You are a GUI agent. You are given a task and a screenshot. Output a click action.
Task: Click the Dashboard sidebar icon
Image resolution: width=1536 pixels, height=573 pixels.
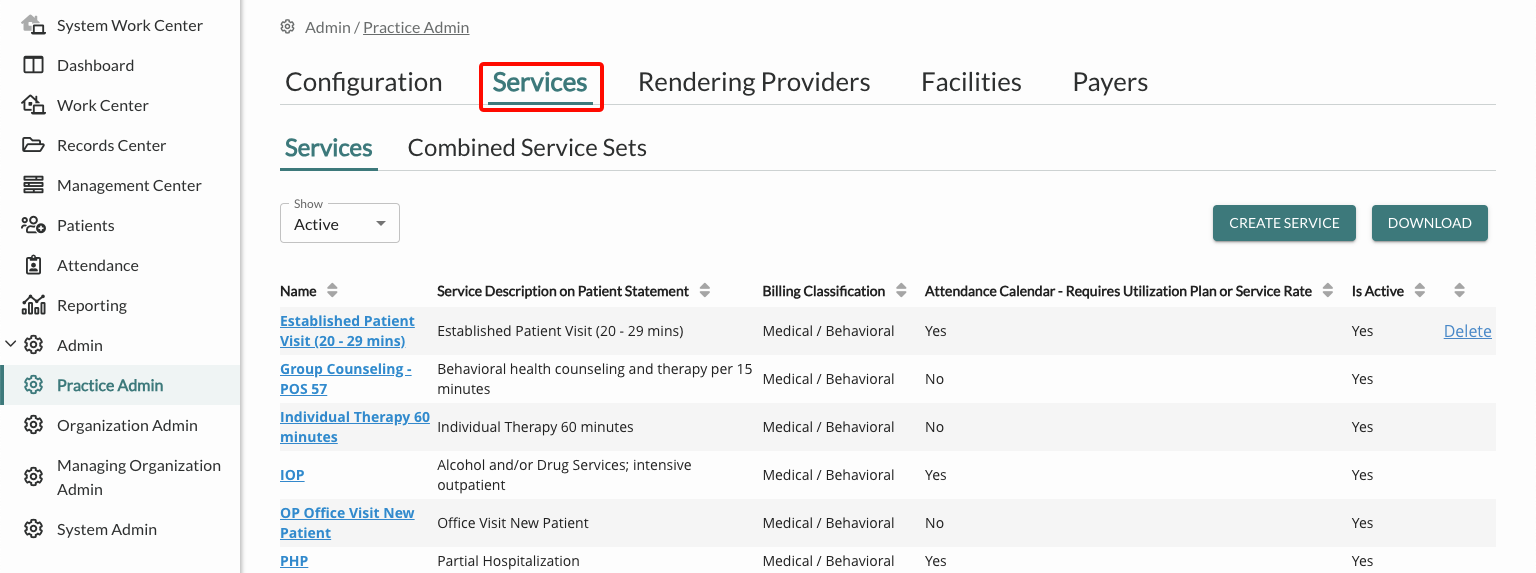pyautogui.click(x=34, y=65)
